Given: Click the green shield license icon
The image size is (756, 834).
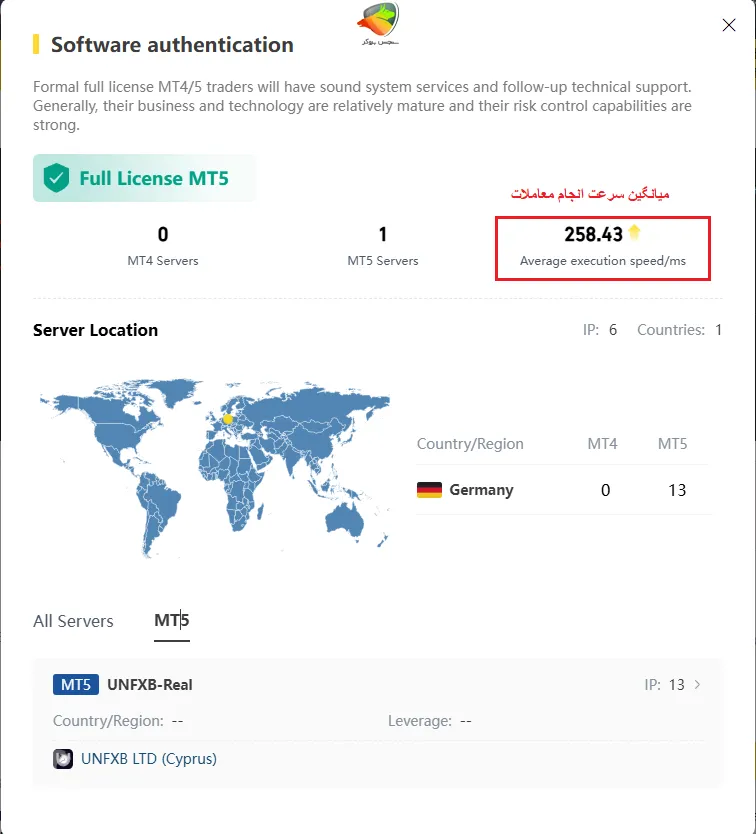Looking at the screenshot, I should (x=56, y=178).
